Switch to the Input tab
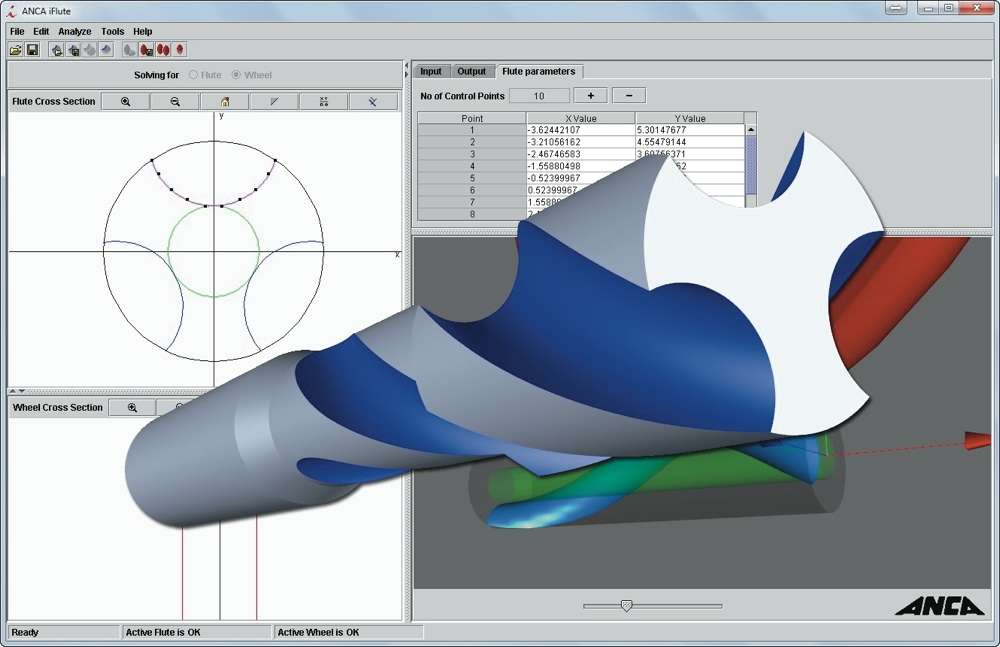Image resolution: width=1000 pixels, height=647 pixels. [x=430, y=71]
